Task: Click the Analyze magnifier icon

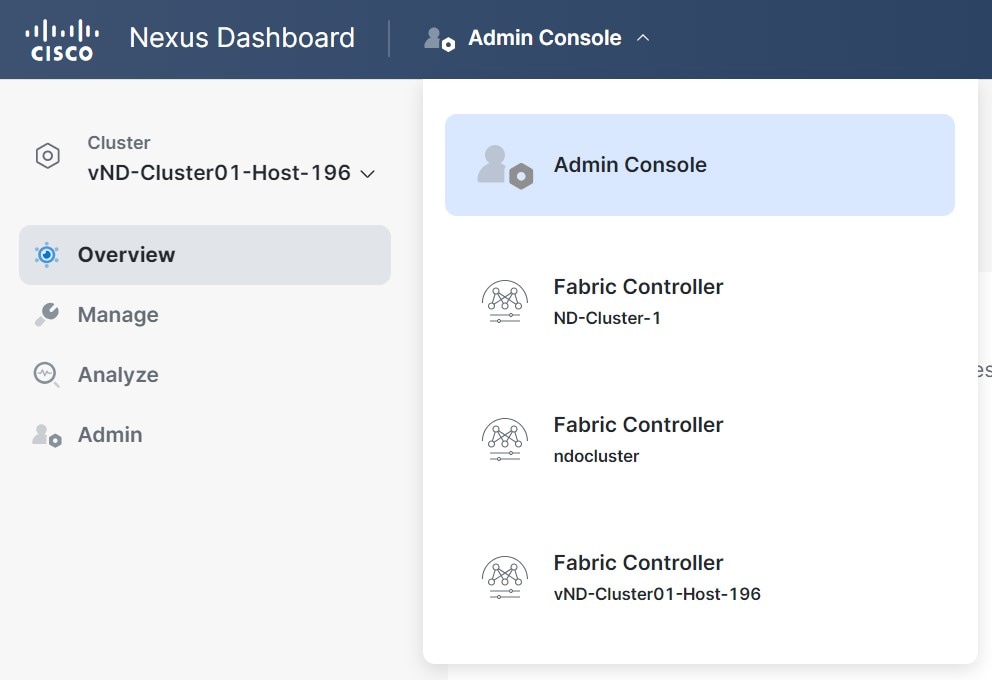Action: [46, 374]
